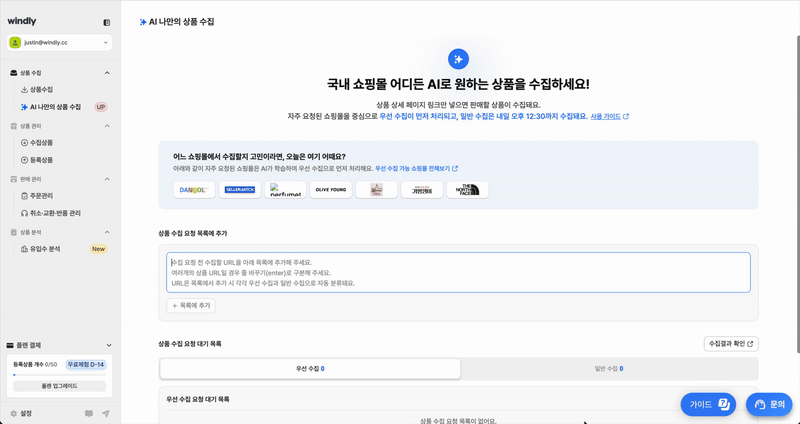This screenshot has height=424, width=800.
Task: Click the gear icon beside 설정
Action: pyautogui.click(x=14, y=414)
